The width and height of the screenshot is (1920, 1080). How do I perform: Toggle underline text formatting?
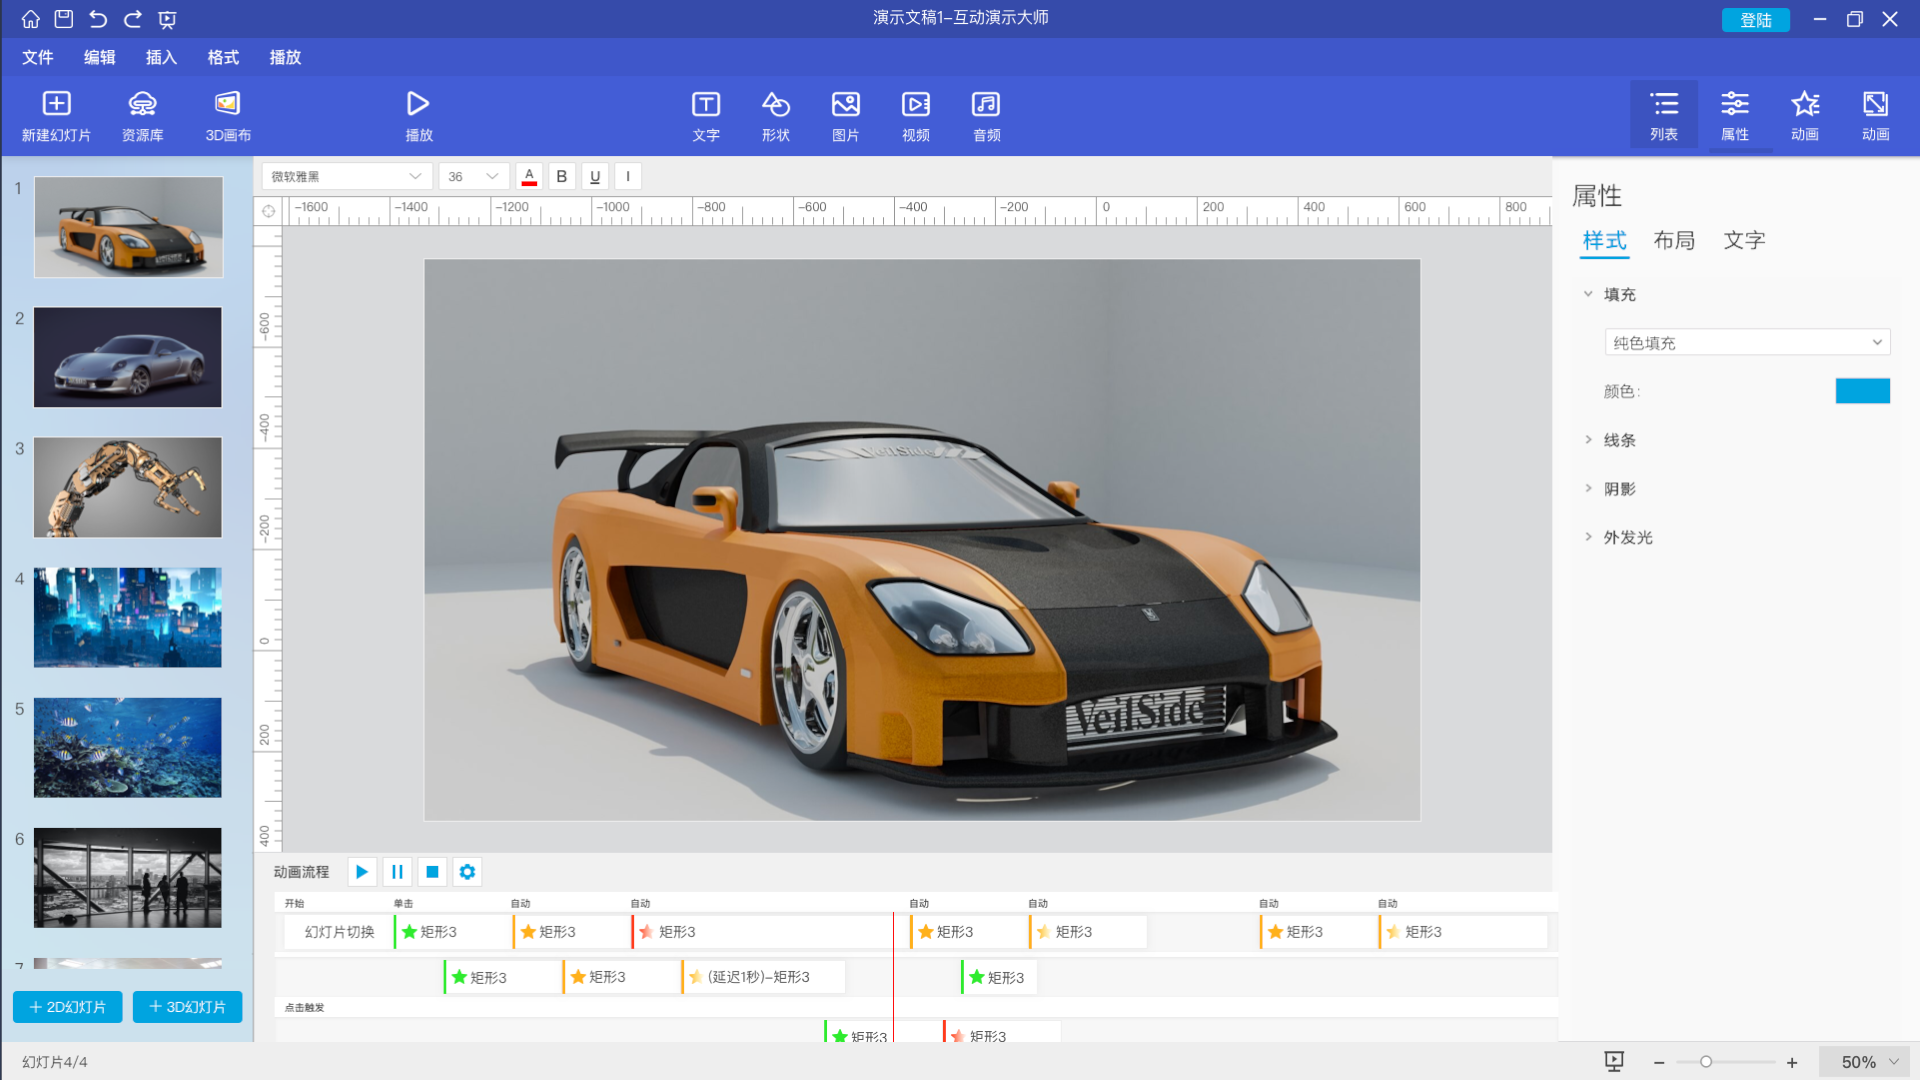point(595,176)
